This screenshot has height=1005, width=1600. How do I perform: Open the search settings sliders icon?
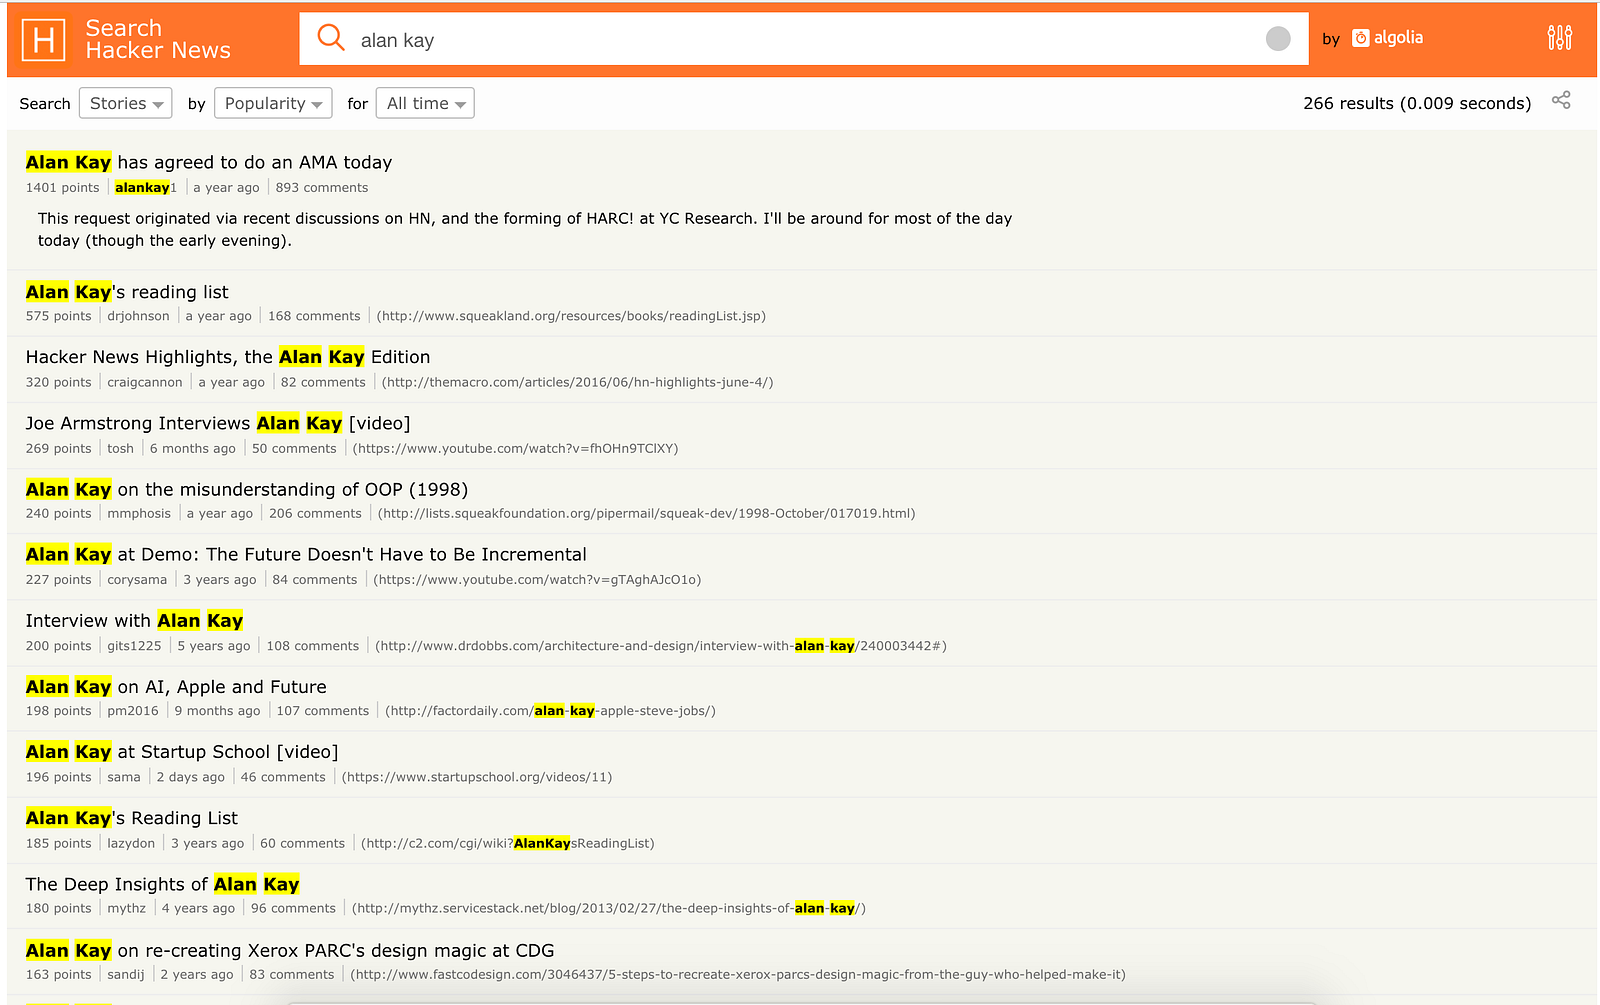[1559, 38]
